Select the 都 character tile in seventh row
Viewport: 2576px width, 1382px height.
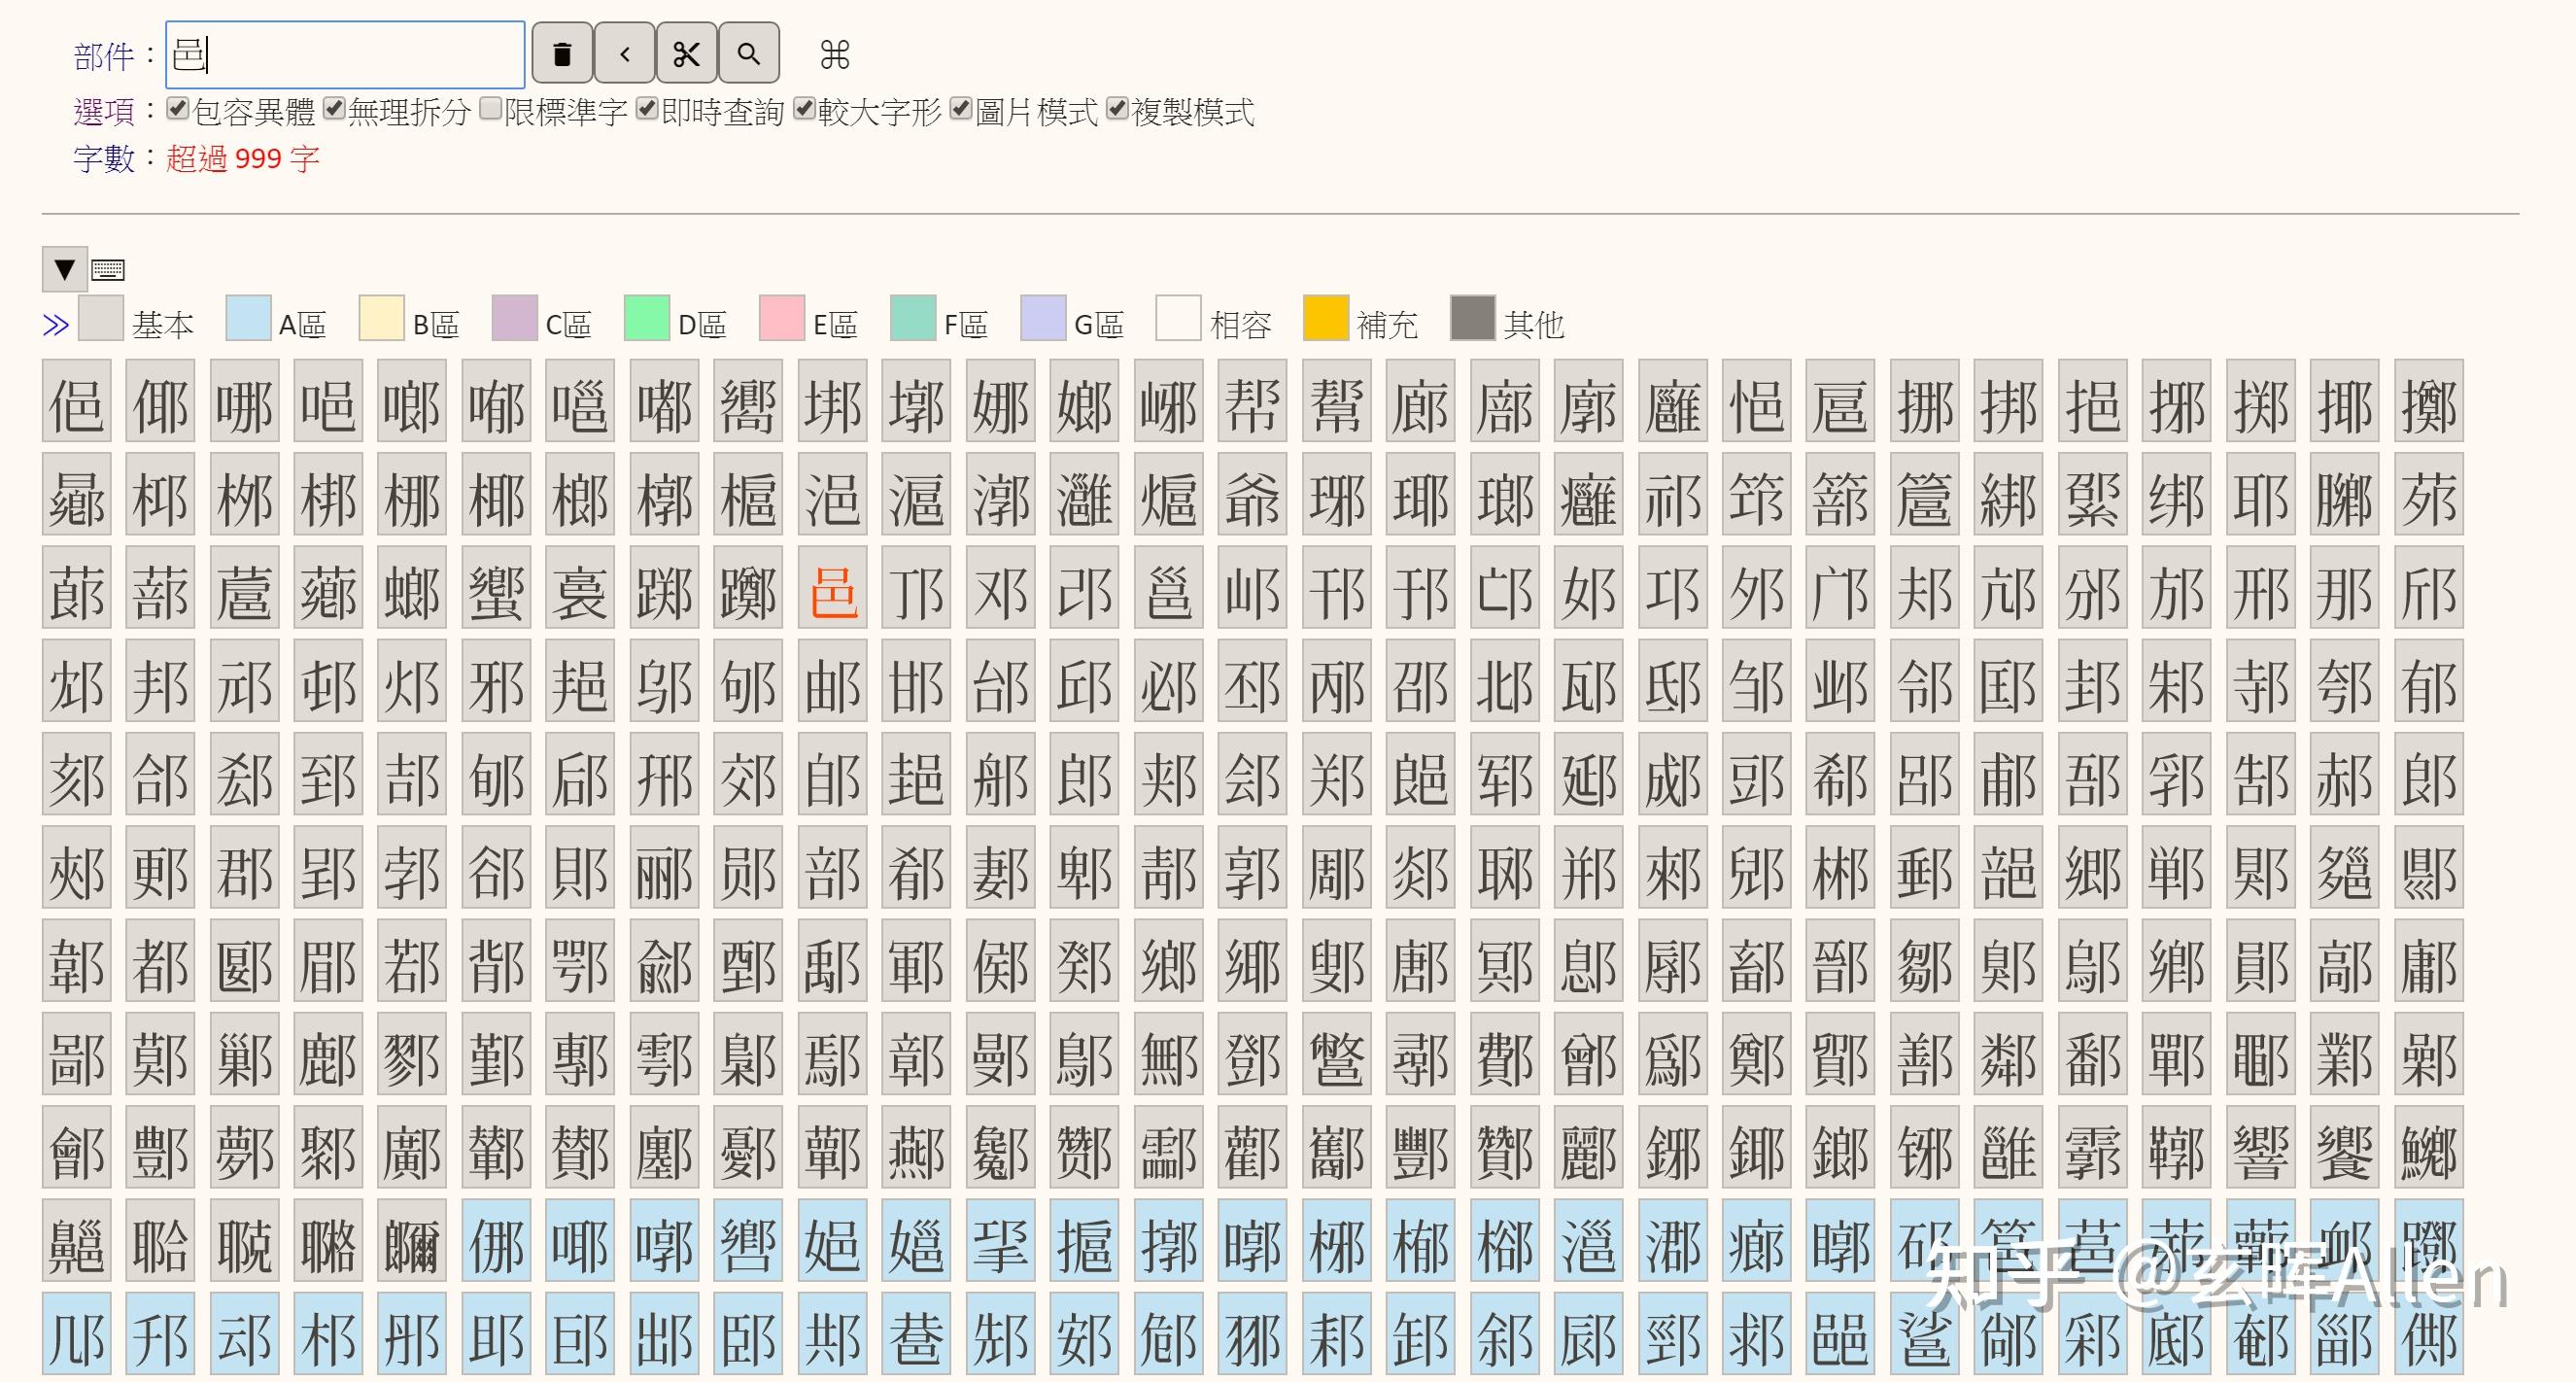[x=160, y=961]
